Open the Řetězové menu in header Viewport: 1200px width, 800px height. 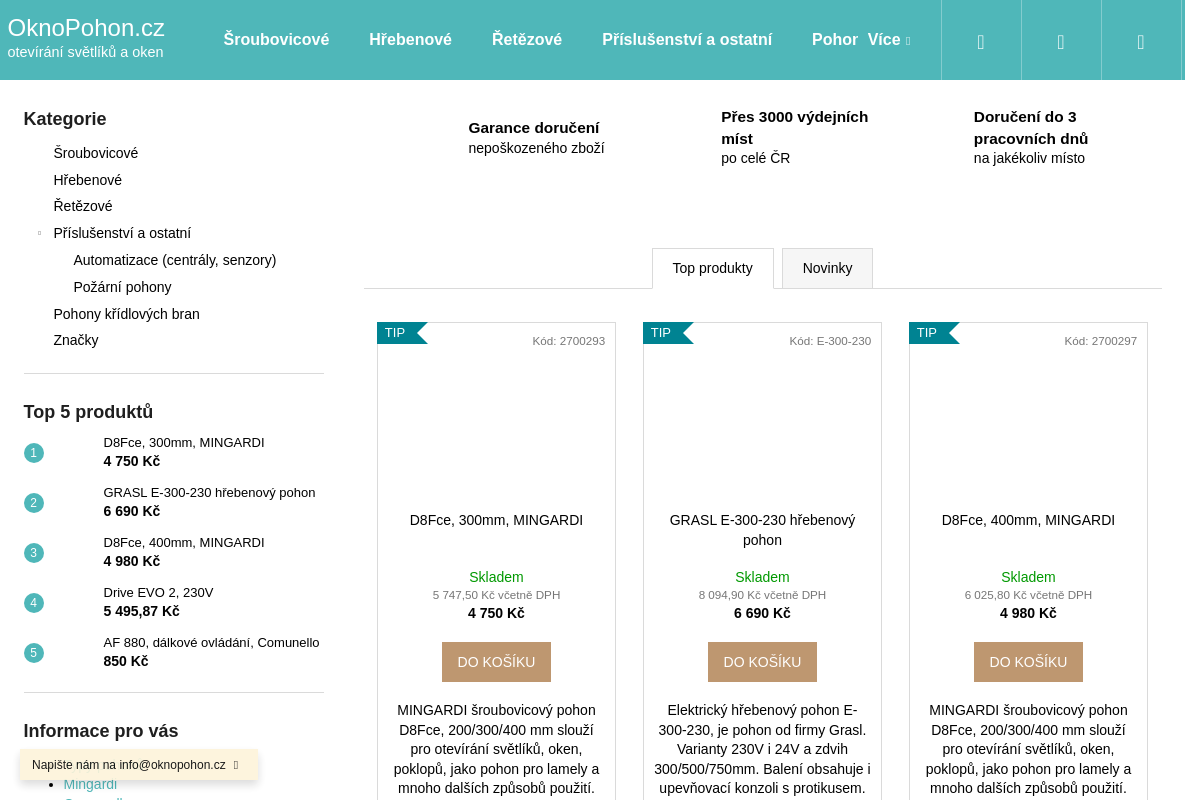[527, 40]
